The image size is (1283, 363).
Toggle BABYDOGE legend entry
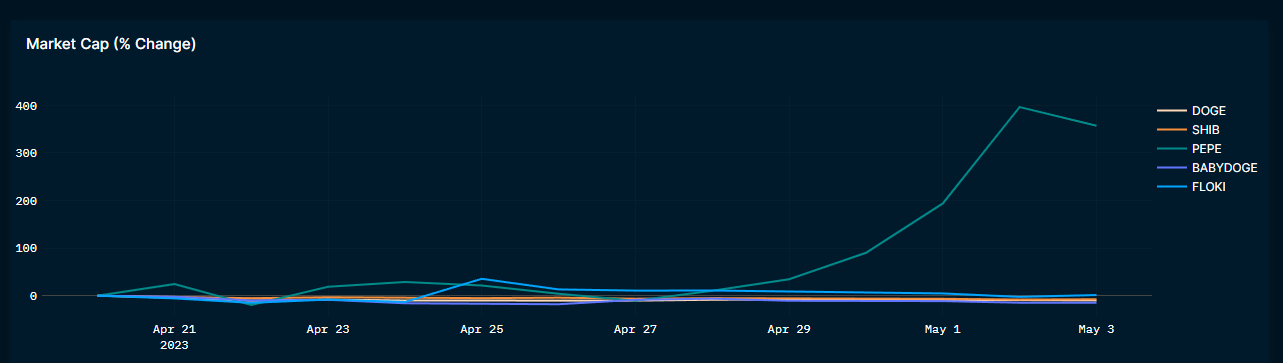pyautogui.click(x=1208, y=168)
